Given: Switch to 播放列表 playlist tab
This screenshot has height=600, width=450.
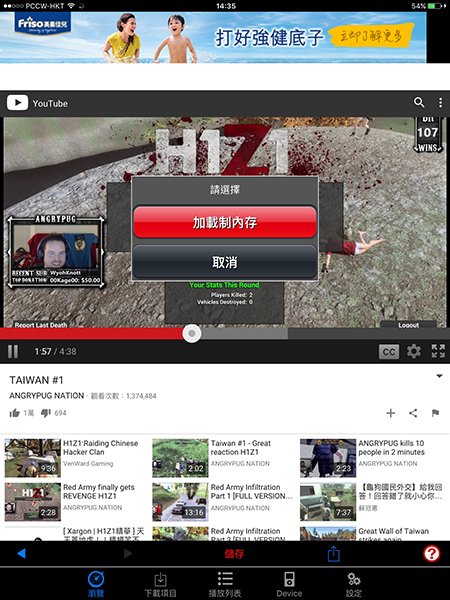Looking at the screenshot, I should pos(225,584).
